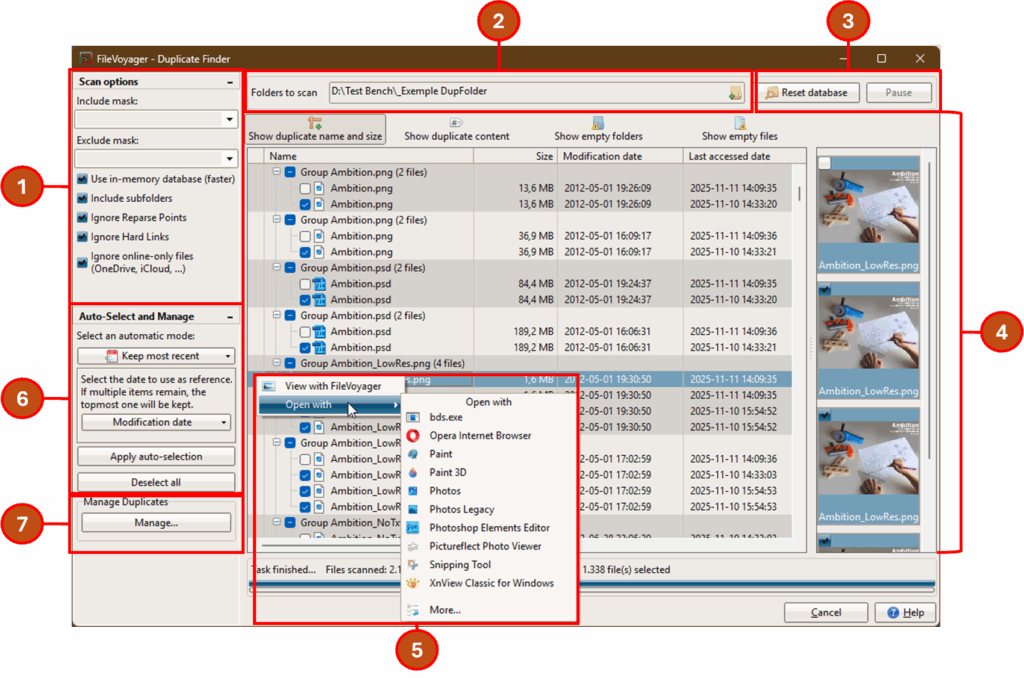Click the scan progress bar
The height and width of the screenshot is (678, 1024).
pos(590,586)
